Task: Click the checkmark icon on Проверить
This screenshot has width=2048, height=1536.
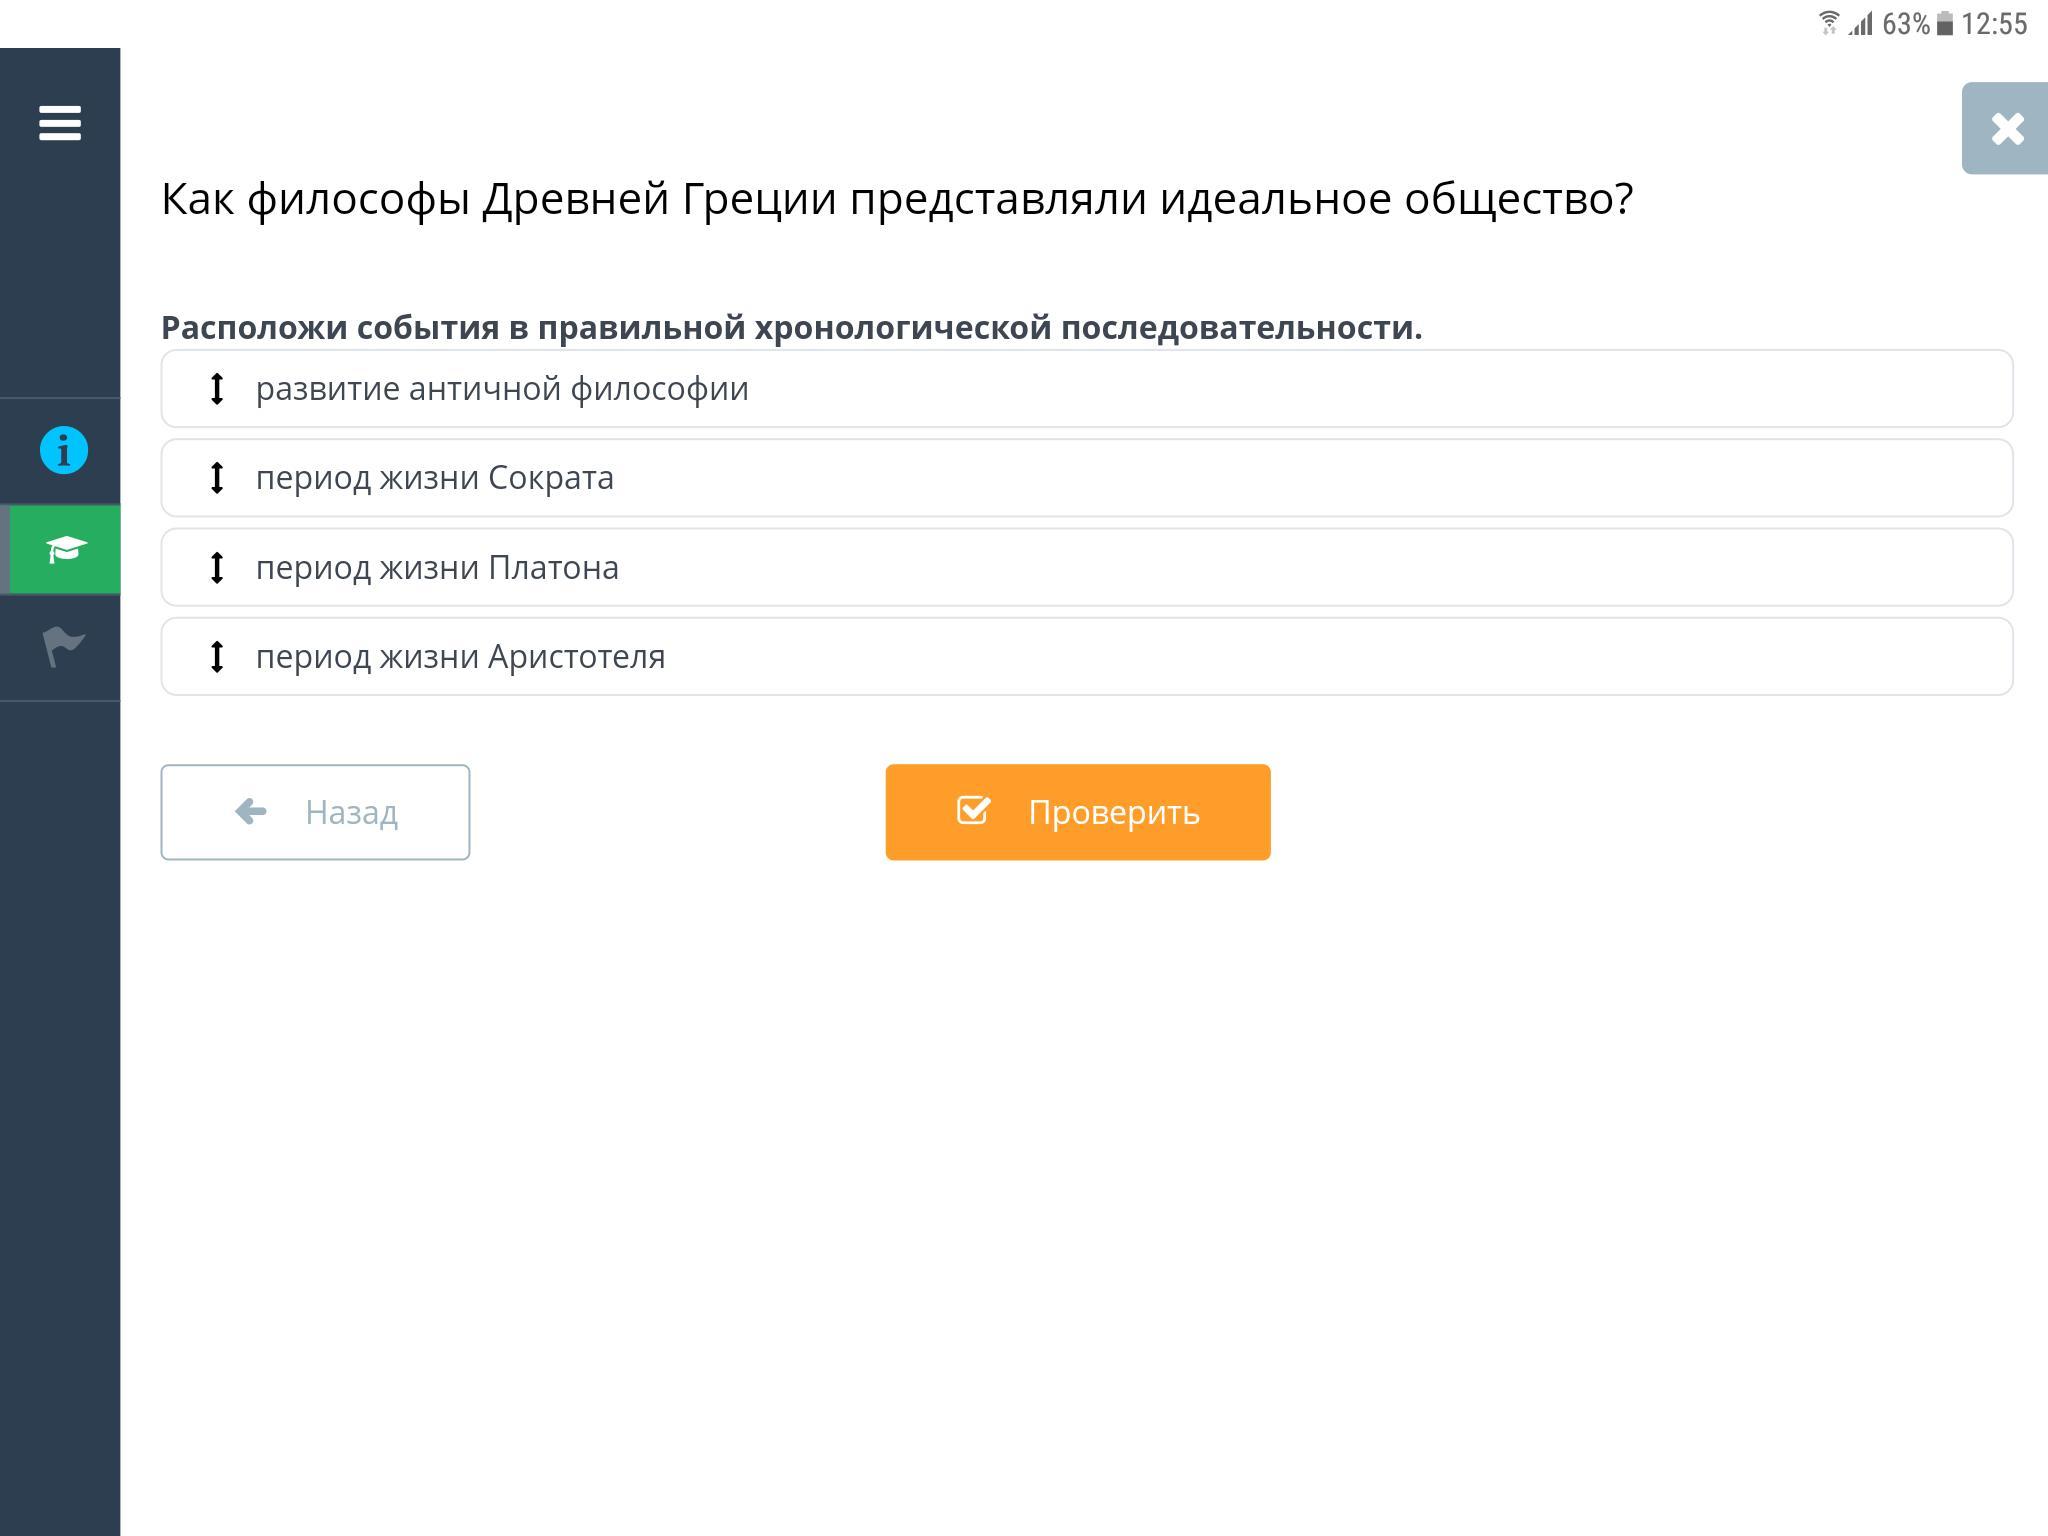Action: tap(973, 810)
